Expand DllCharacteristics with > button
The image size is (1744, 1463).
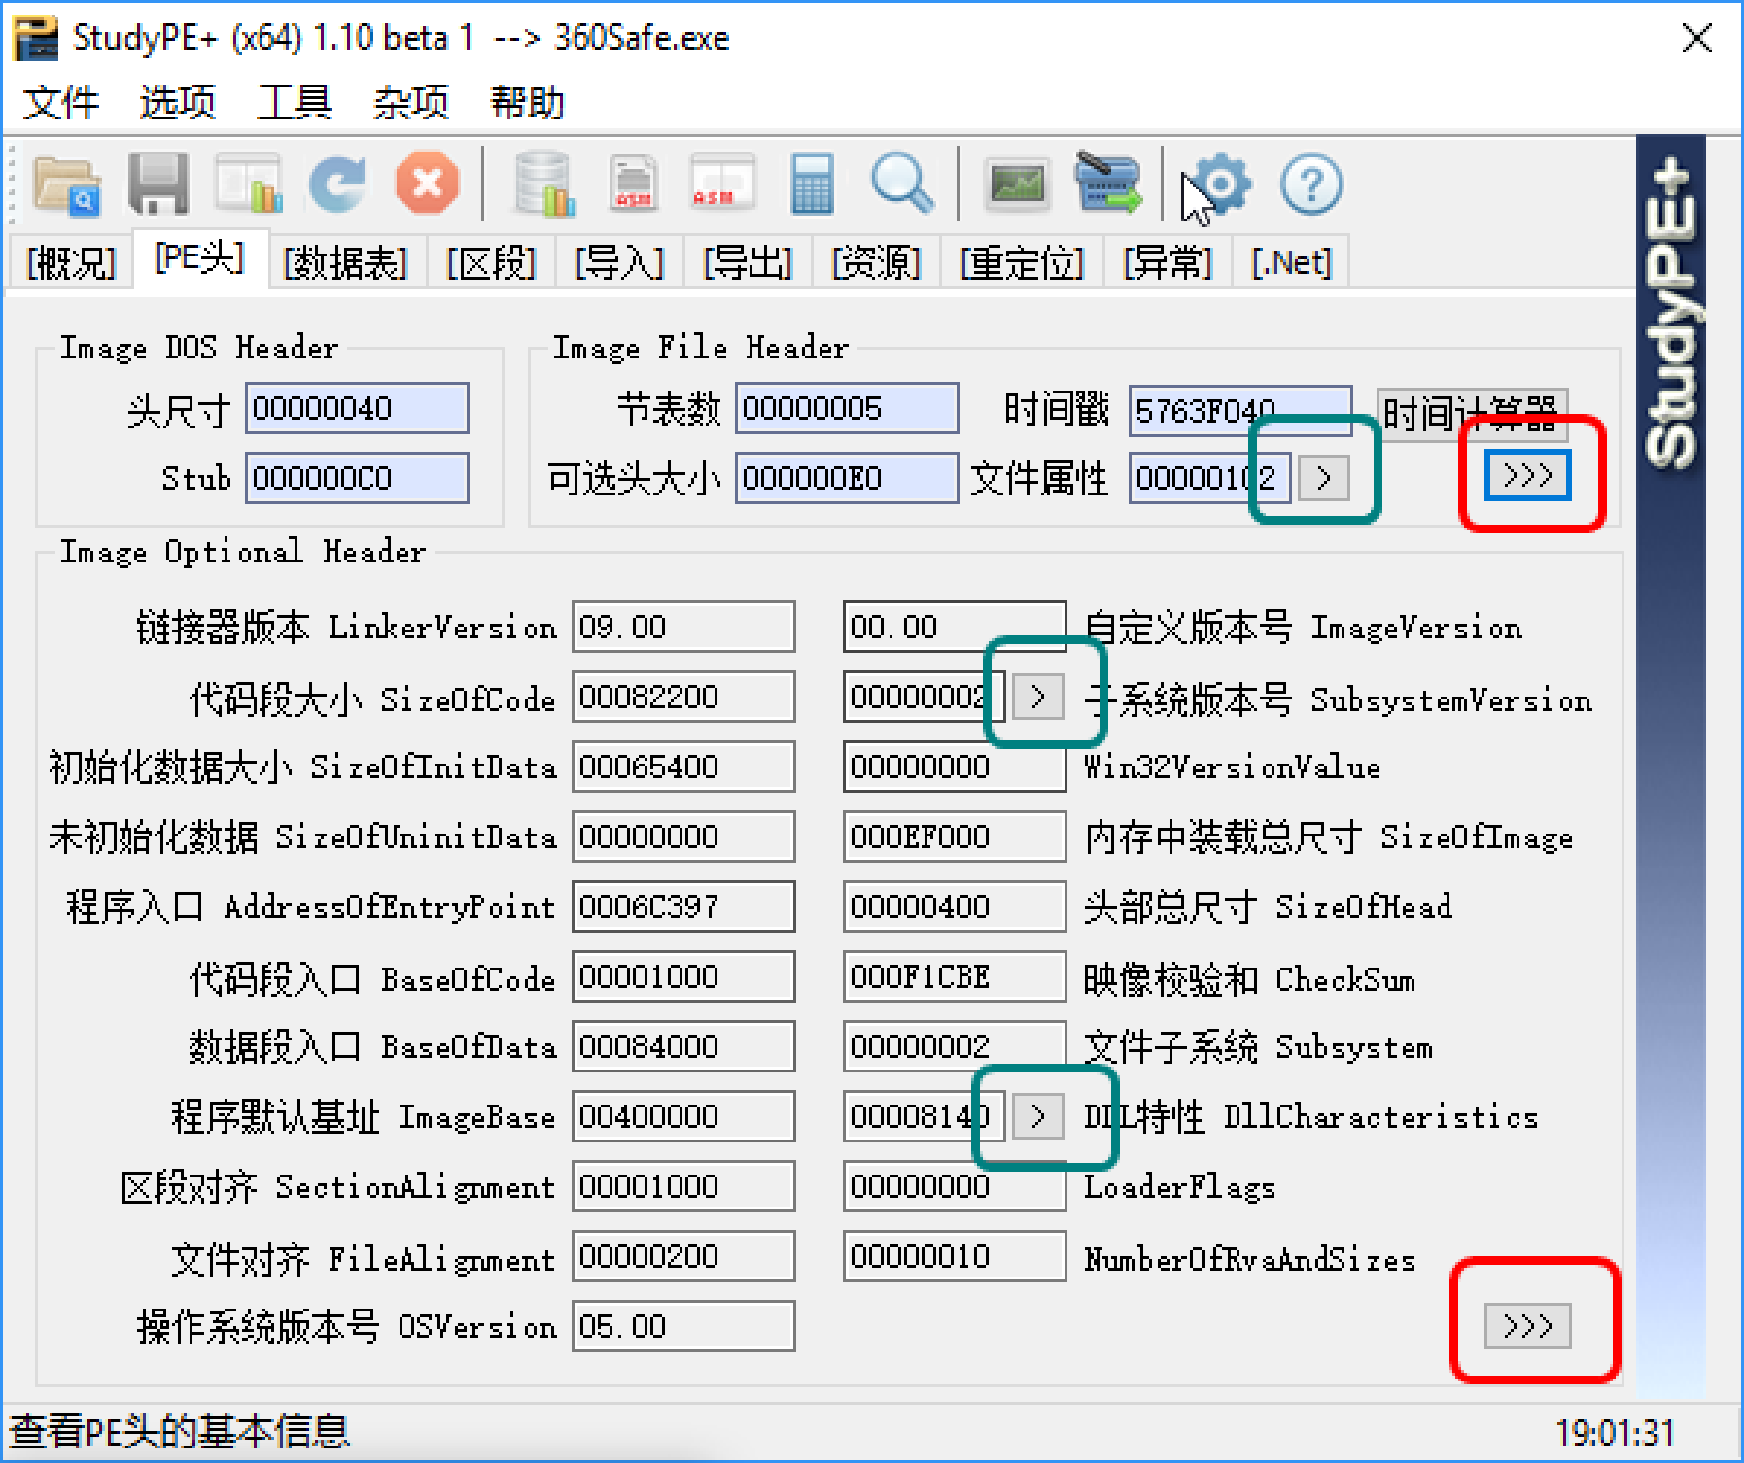click(1037, 1115)
